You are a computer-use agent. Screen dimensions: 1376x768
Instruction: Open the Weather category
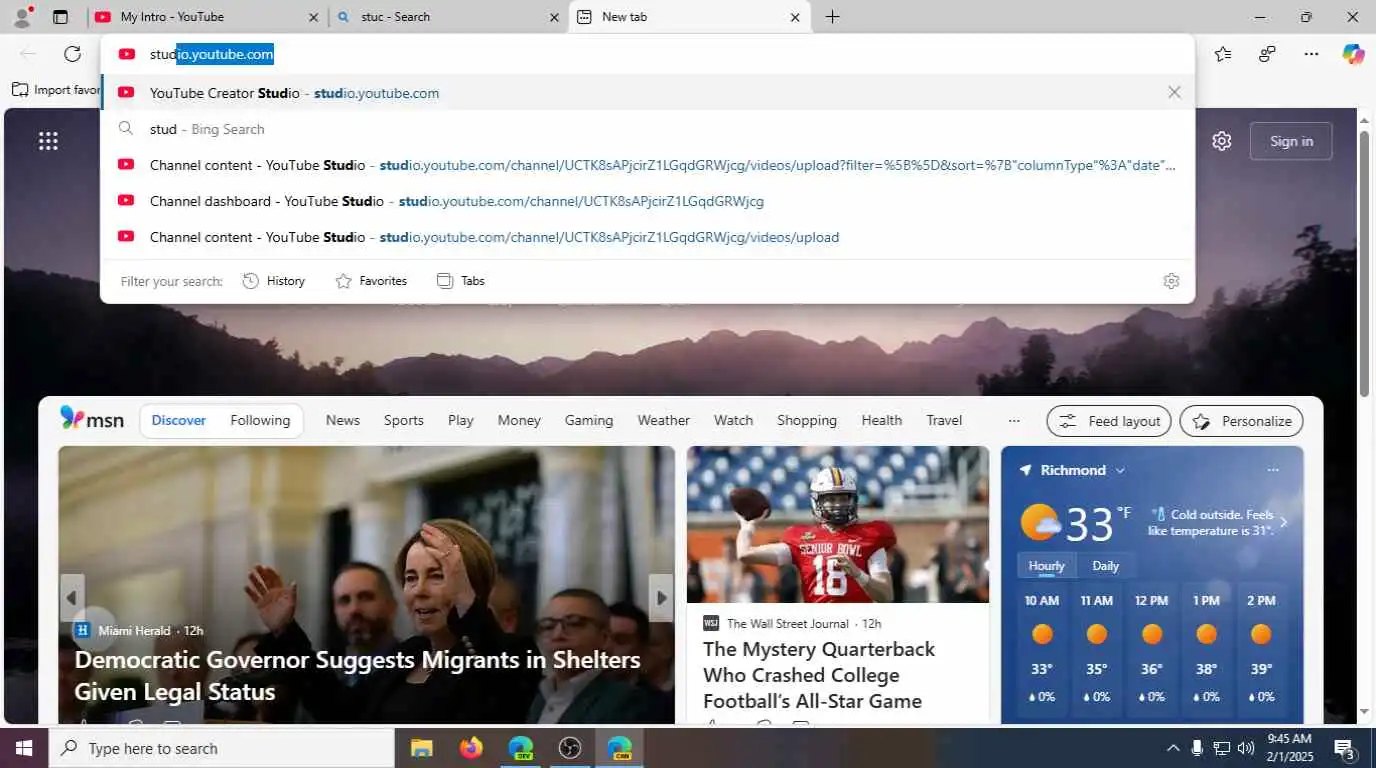point(663,420)
